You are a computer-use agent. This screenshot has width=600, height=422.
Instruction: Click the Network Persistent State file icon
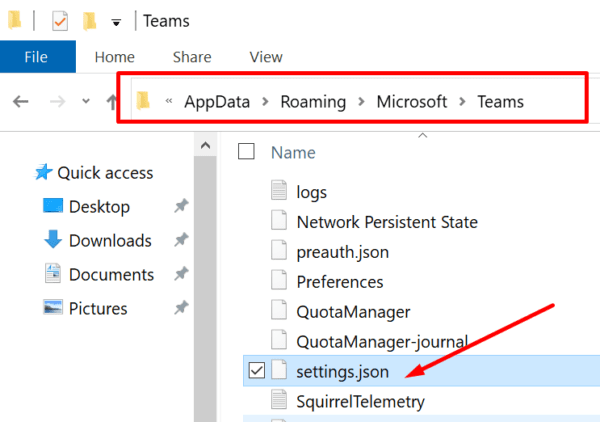coord(279,220)
